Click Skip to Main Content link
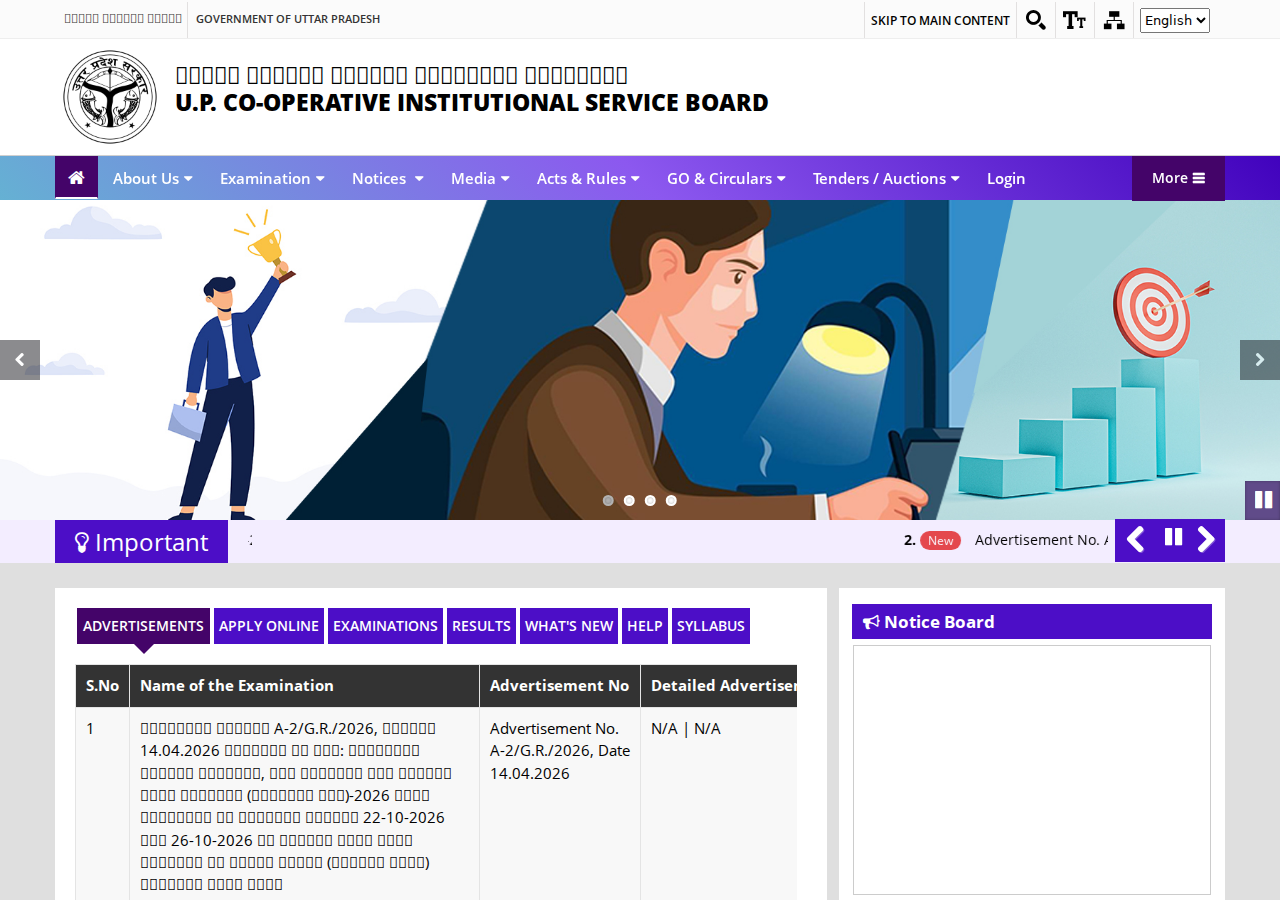 pos(940,20)
